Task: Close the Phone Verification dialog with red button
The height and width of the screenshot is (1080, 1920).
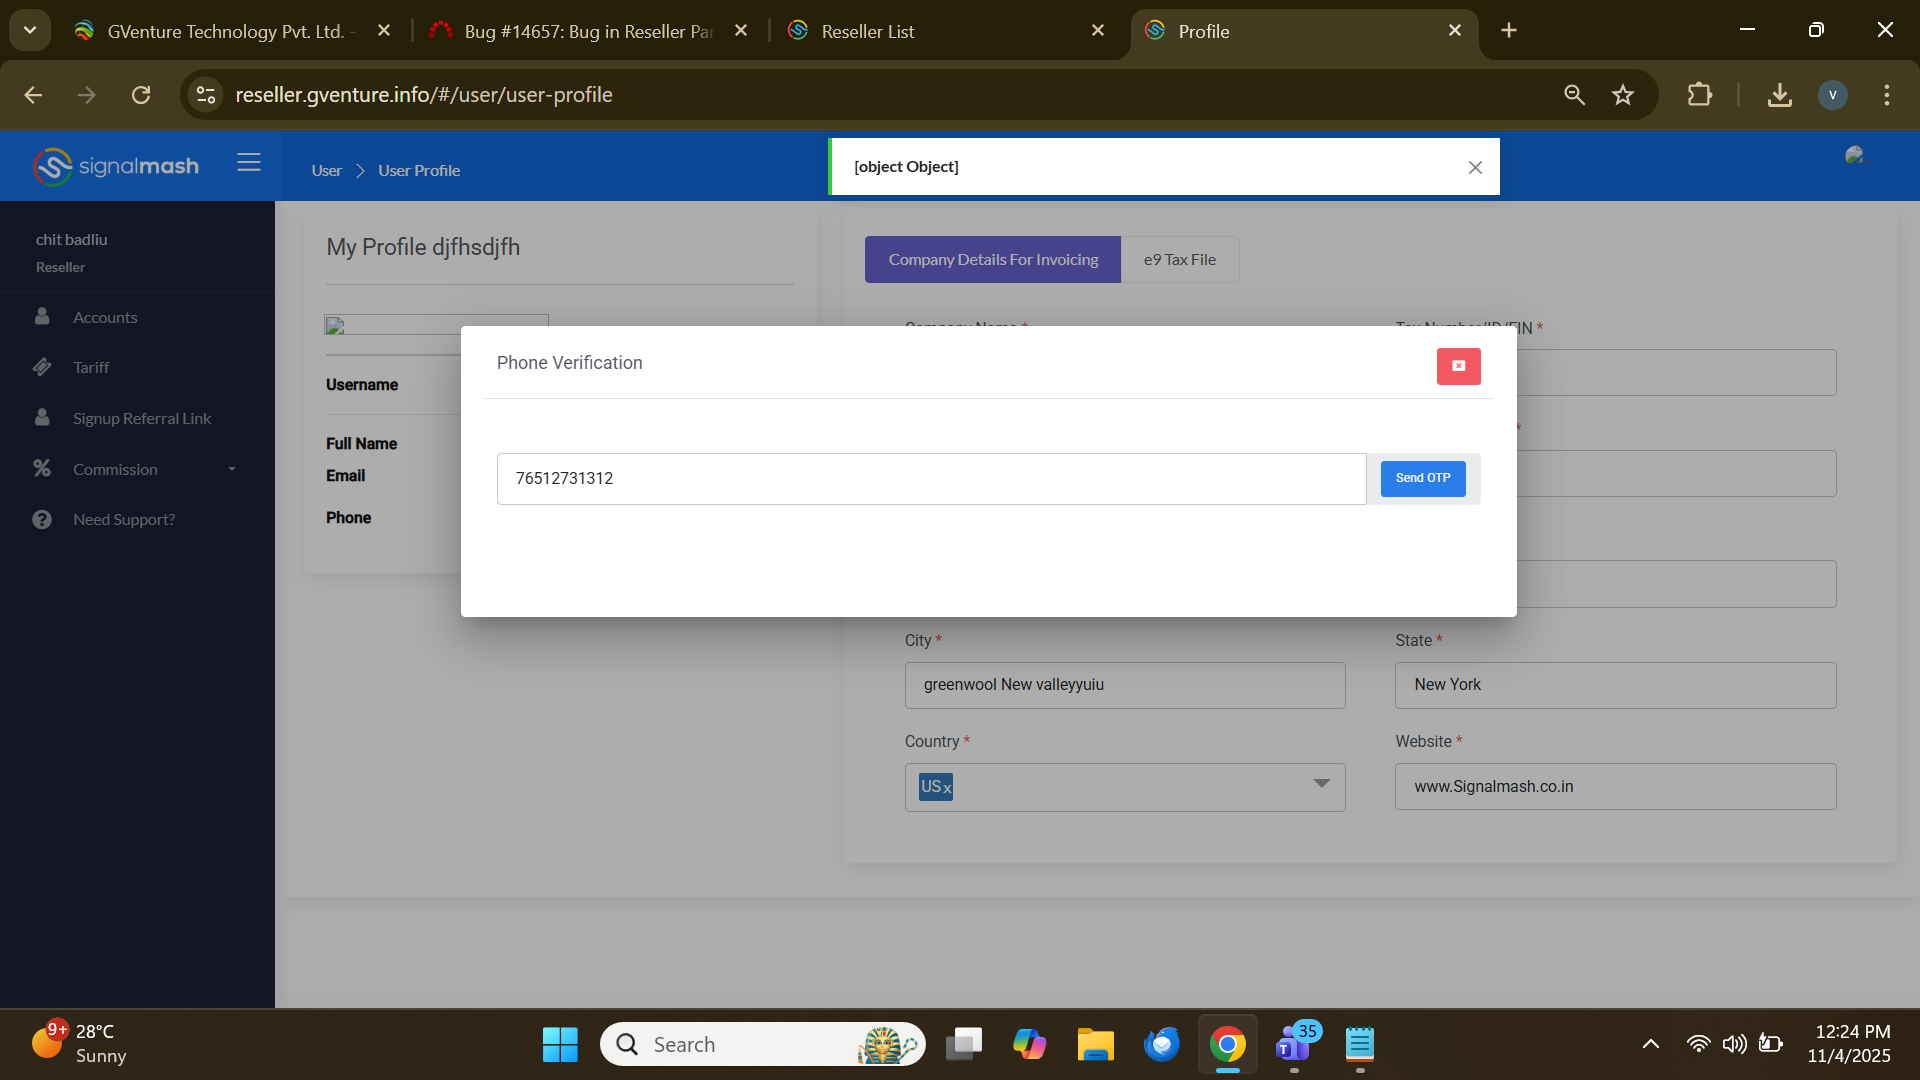Action: click(1458, 366)
